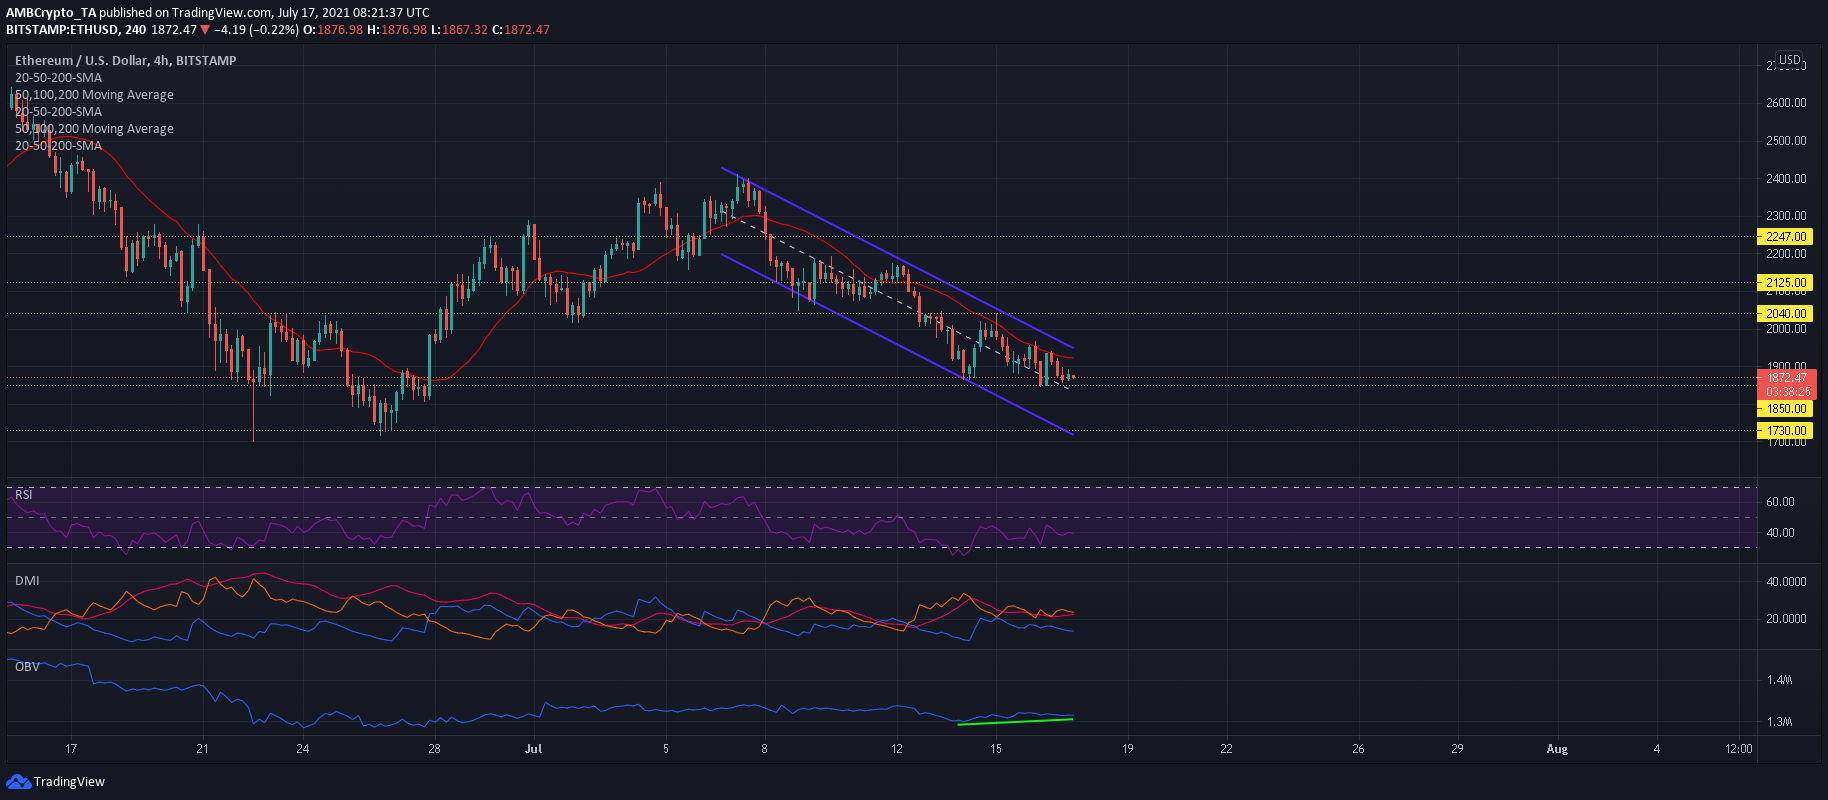Select the 26 date on time axis
The width and height of the screenshot is (1828, 800).
pyautogui.click(x=1358, y=749)
